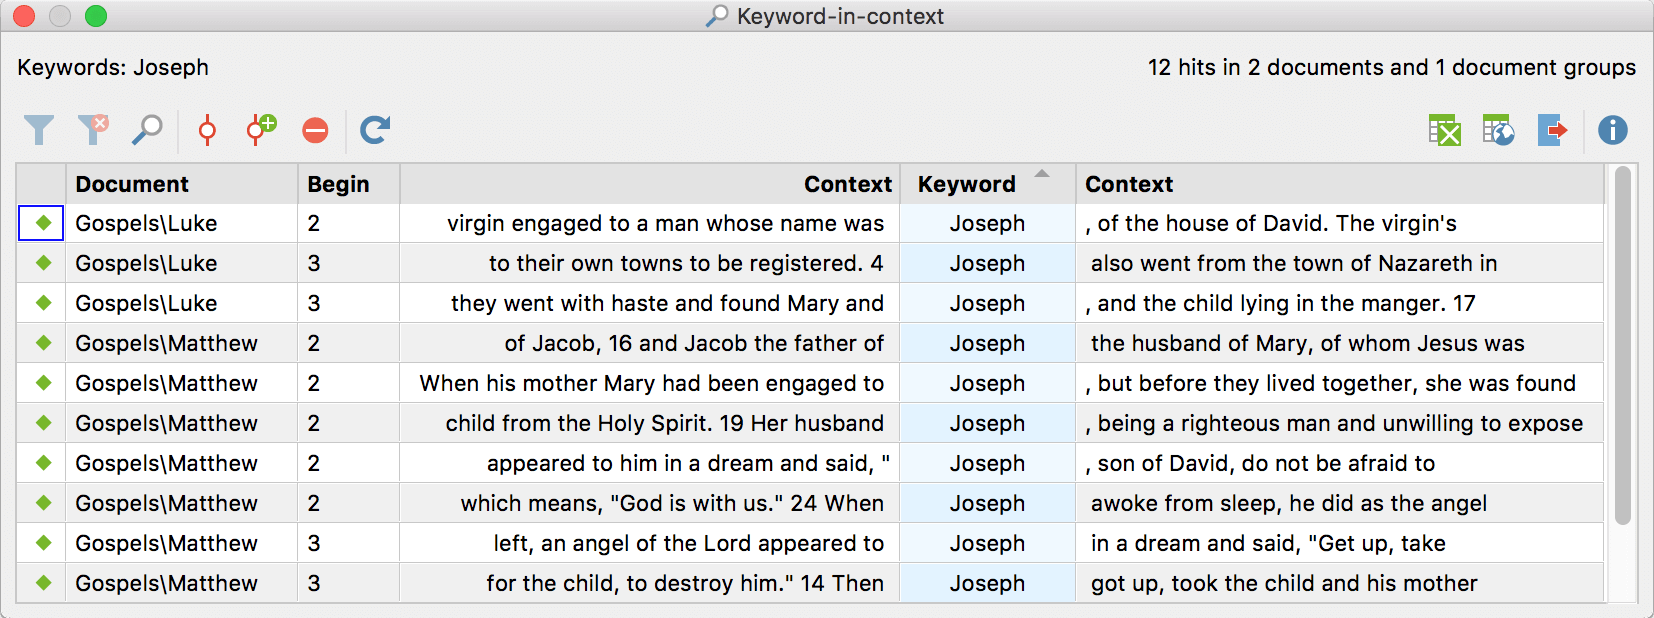1654x618 pixels.
Task: Click the diamond icon in the 'appeared to him' row
Action: pos(43,463)
